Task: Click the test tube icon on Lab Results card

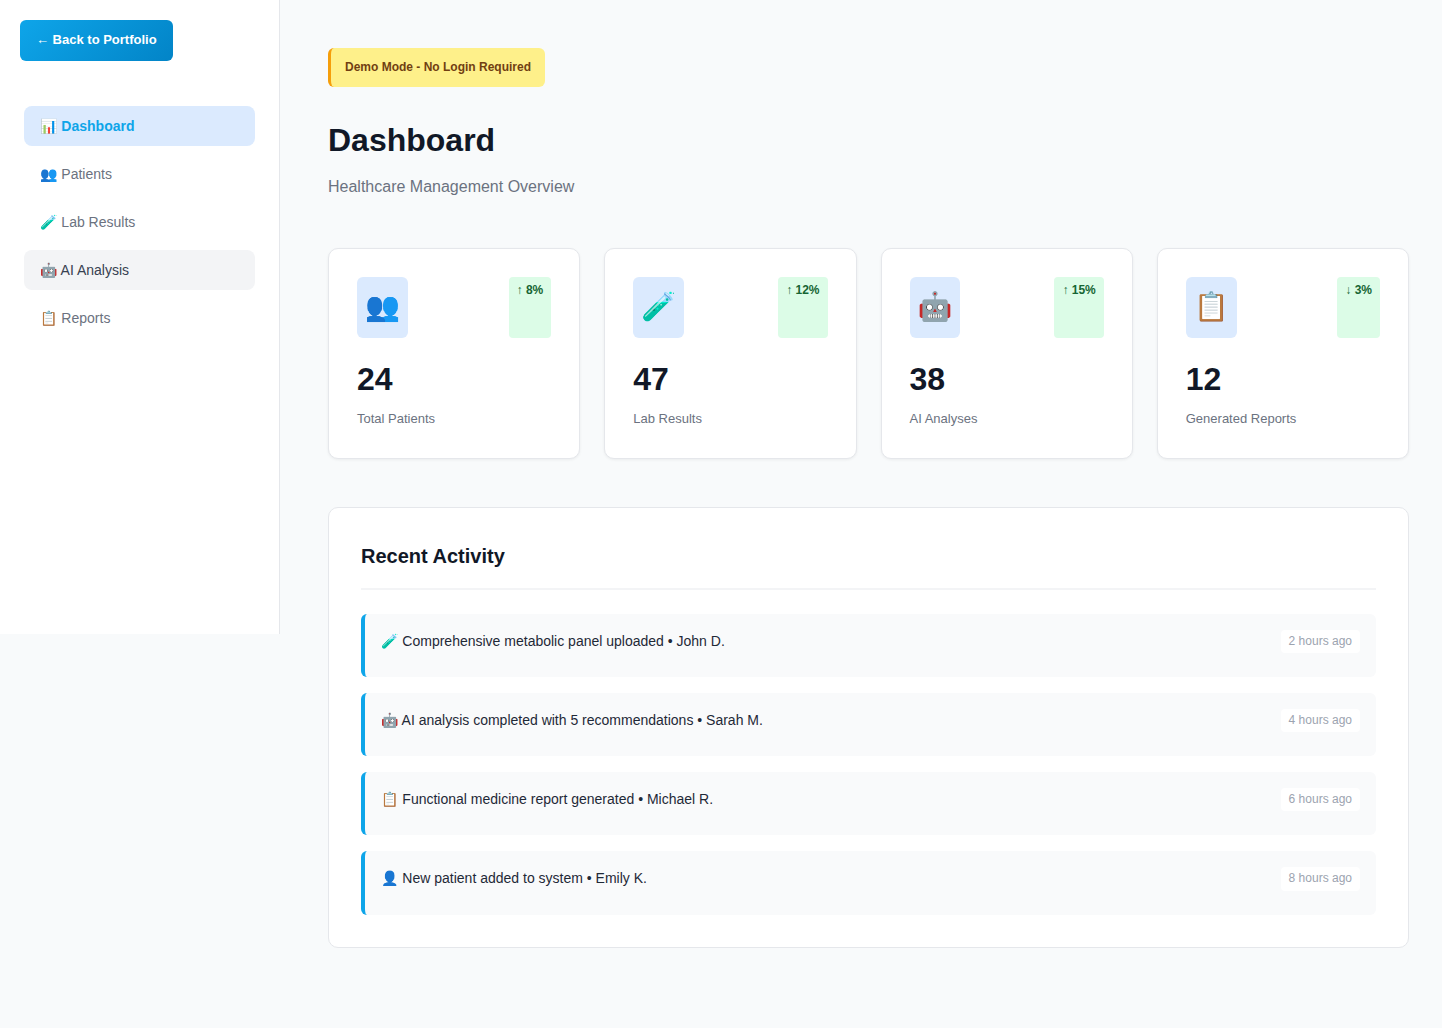Action: (x=658, y=307)
